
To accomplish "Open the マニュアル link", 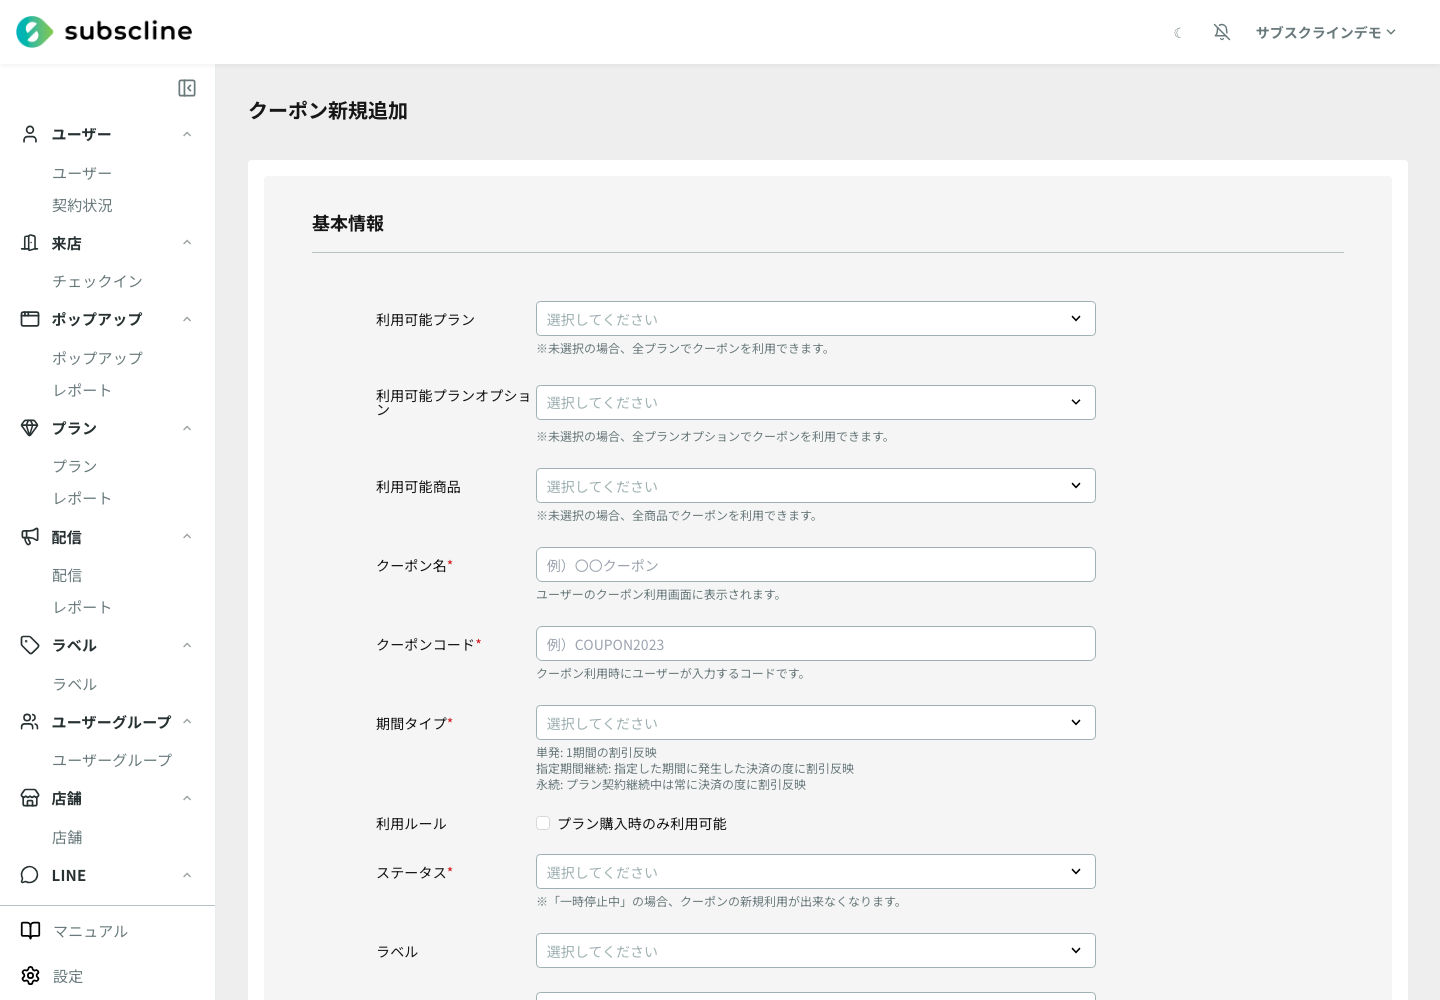I will tap(90, 931).
